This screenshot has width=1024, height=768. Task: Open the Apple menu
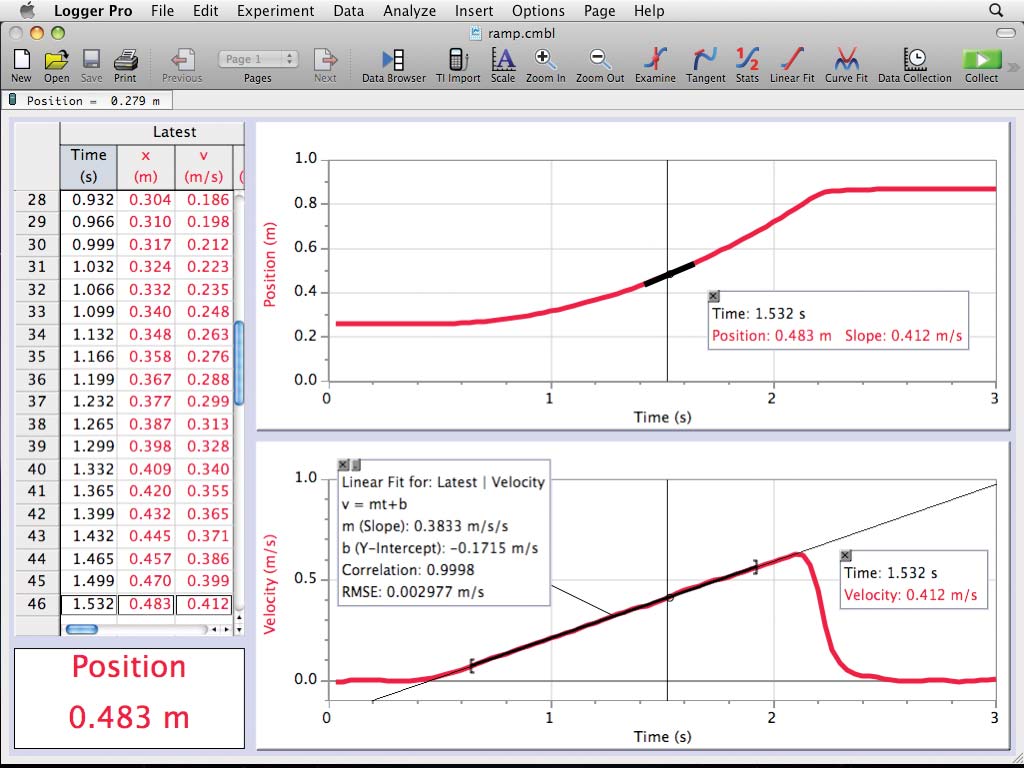pos(27,10)
